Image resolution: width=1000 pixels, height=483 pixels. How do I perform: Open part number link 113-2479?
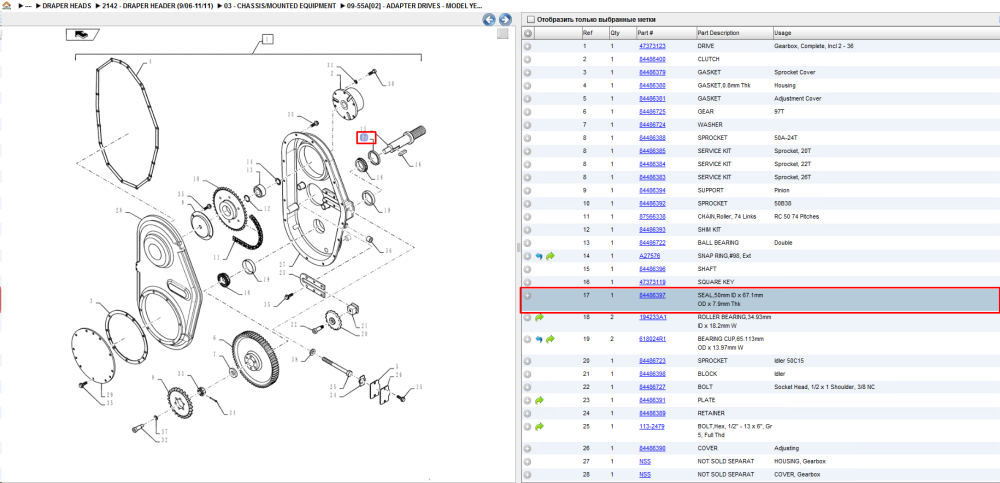coord(651,426)
